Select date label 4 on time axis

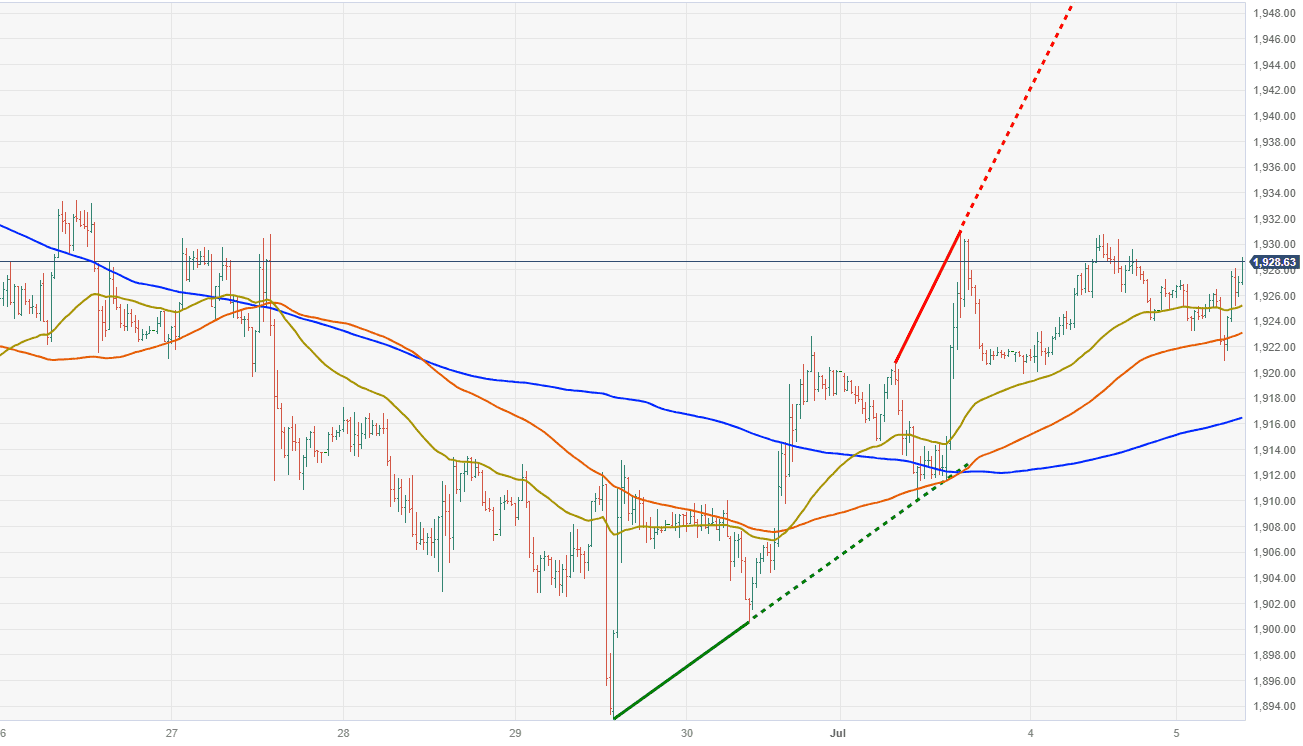1029,732
